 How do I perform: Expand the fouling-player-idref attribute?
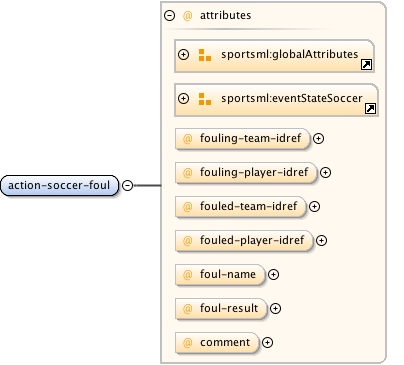click(x=326, y=173)
